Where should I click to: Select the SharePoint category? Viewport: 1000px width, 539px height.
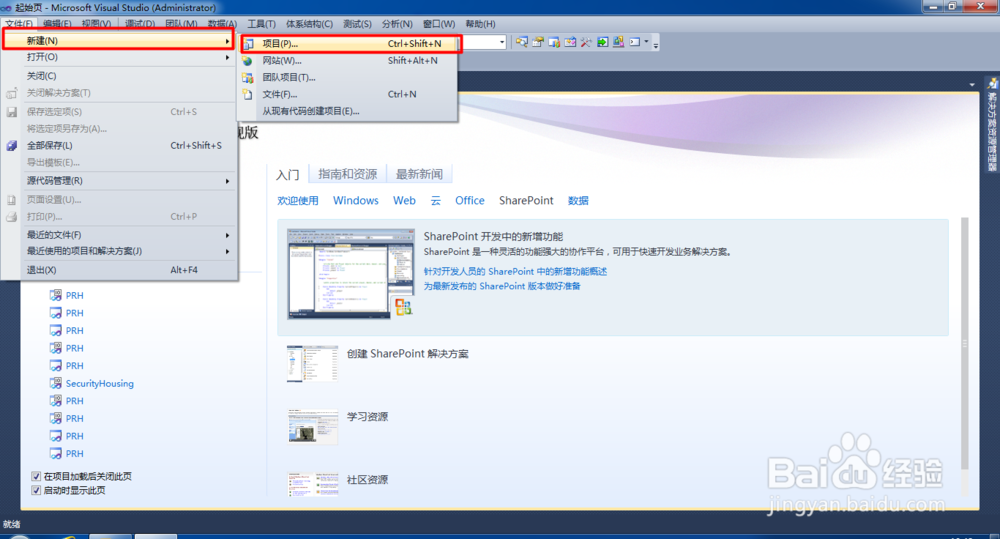[x=526, y=200]
